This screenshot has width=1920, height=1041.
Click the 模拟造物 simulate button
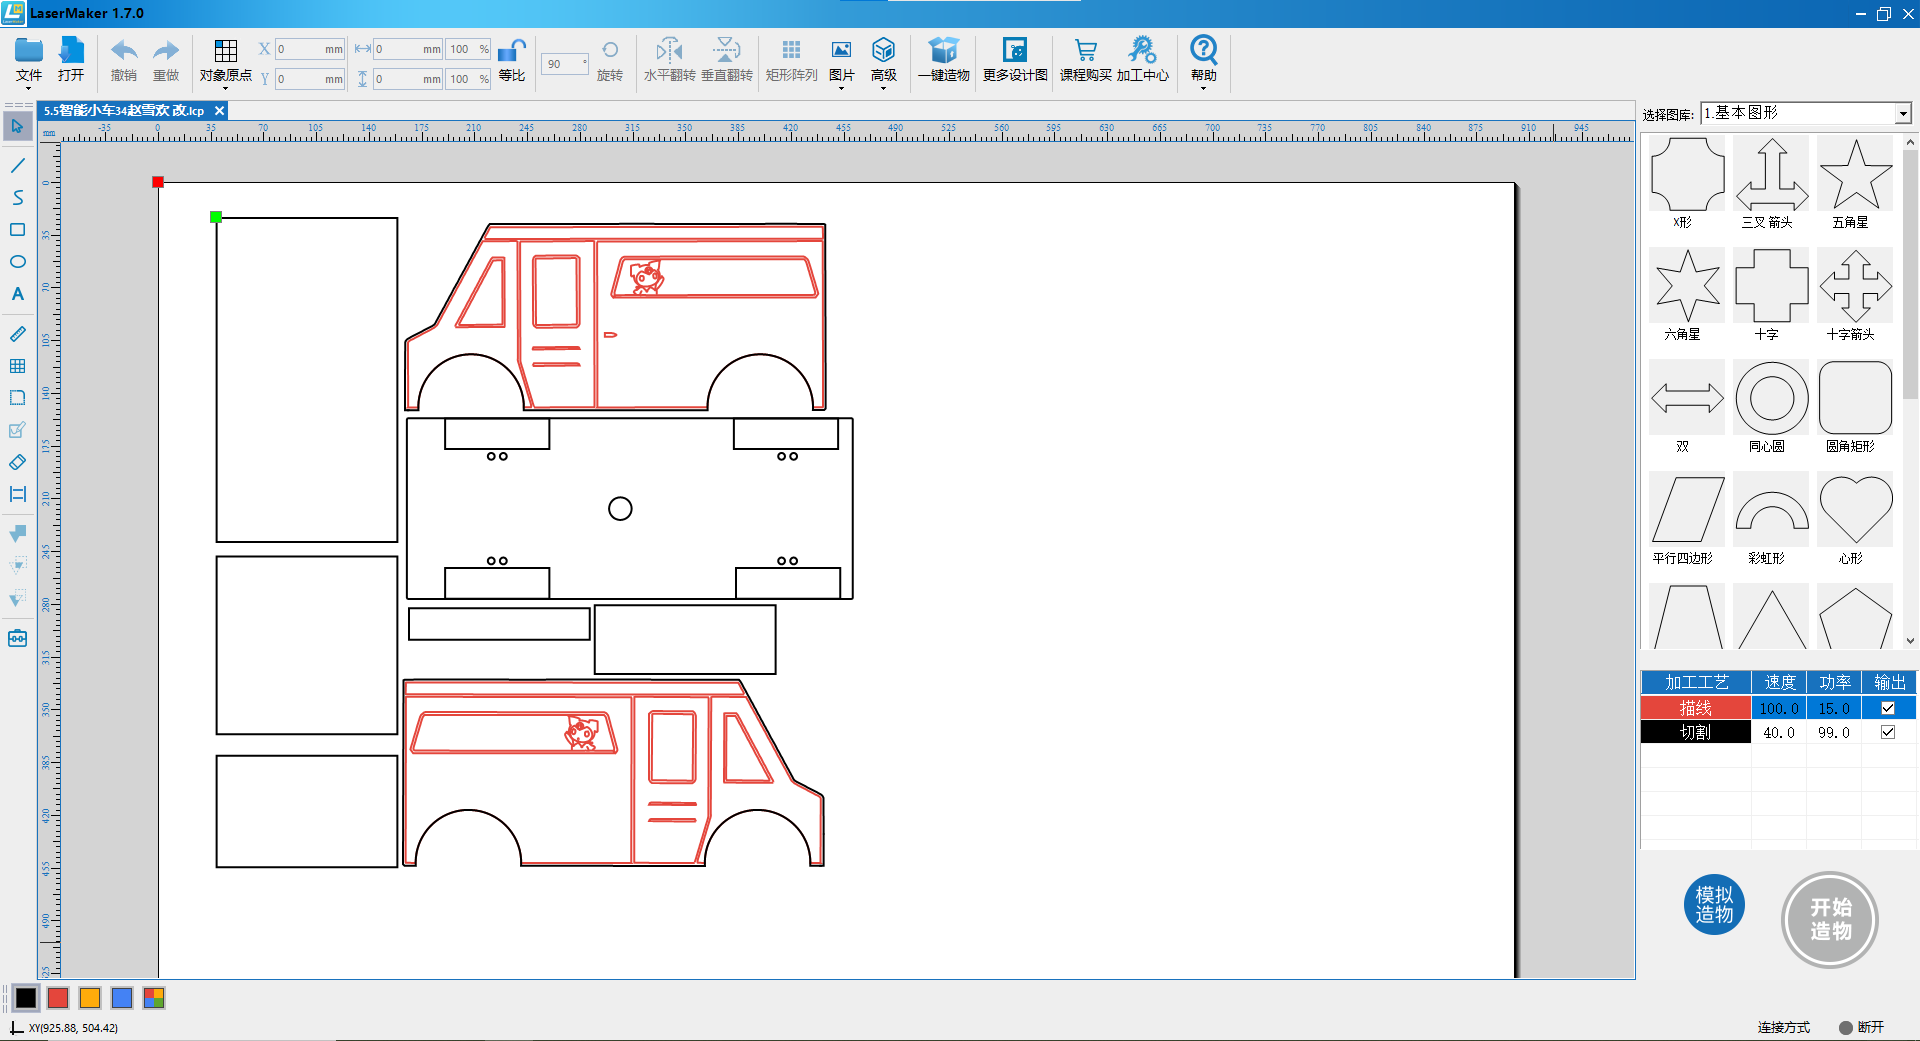click(1714, 905)
